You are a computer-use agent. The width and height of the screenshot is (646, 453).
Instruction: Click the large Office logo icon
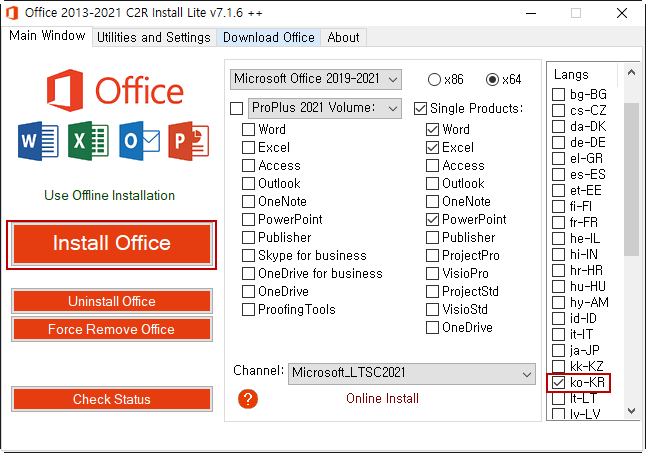tap(65, 90)
